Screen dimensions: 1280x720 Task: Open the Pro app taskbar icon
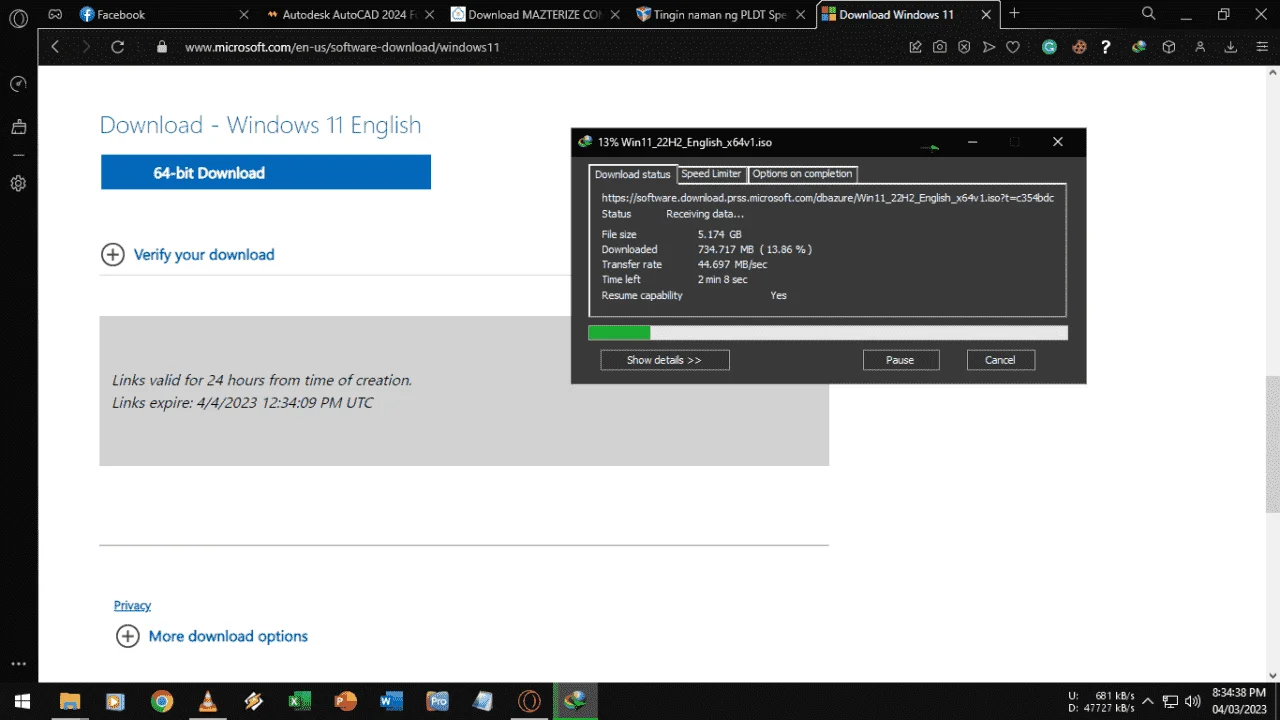[437, 701]
